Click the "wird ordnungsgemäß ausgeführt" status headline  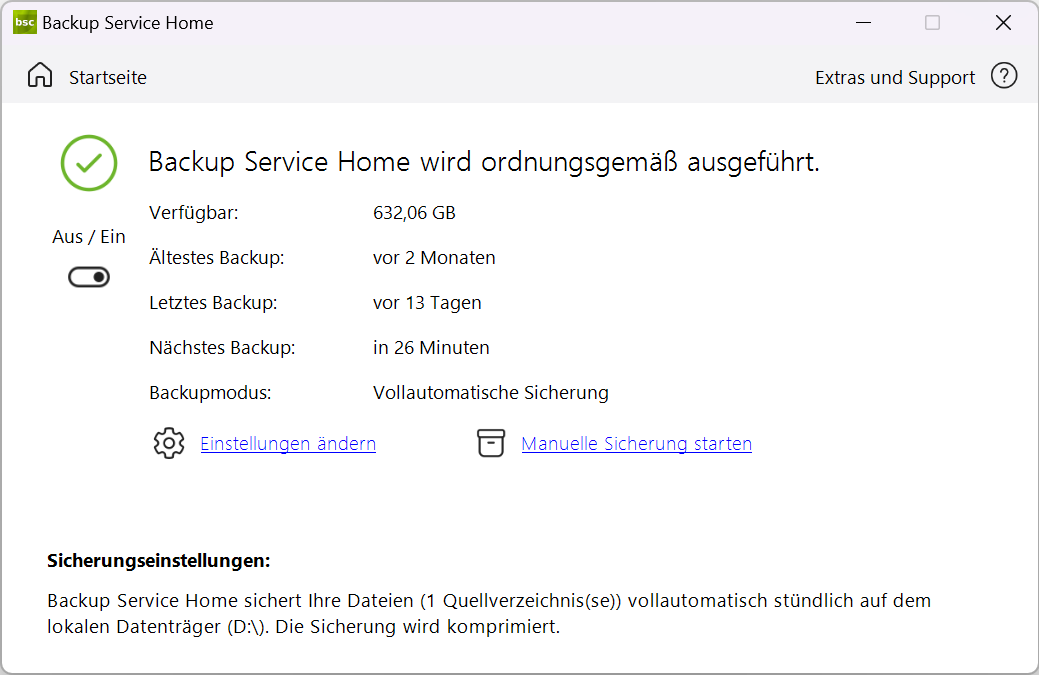point(484,162)
